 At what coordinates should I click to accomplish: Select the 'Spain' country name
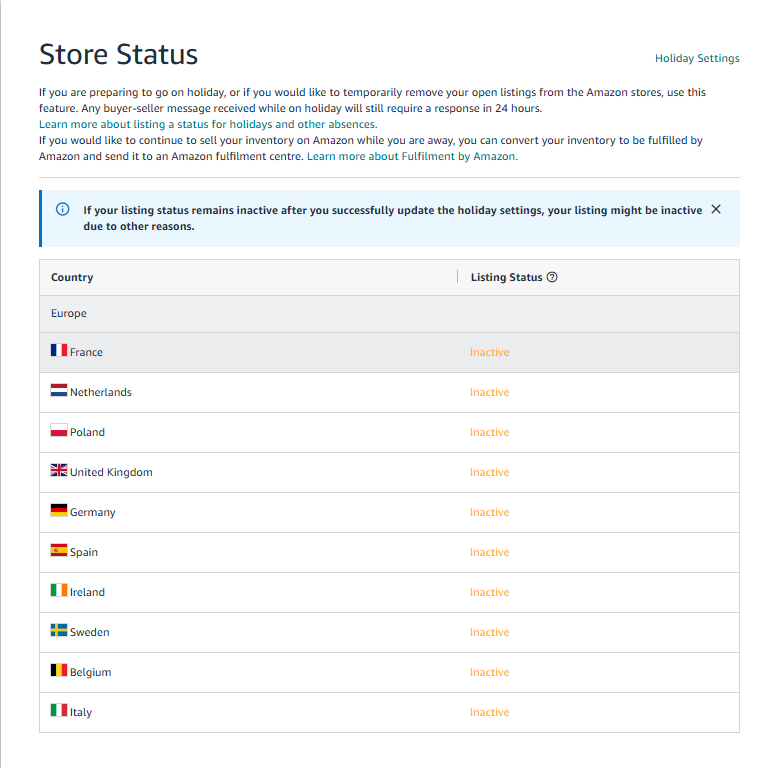84,552
